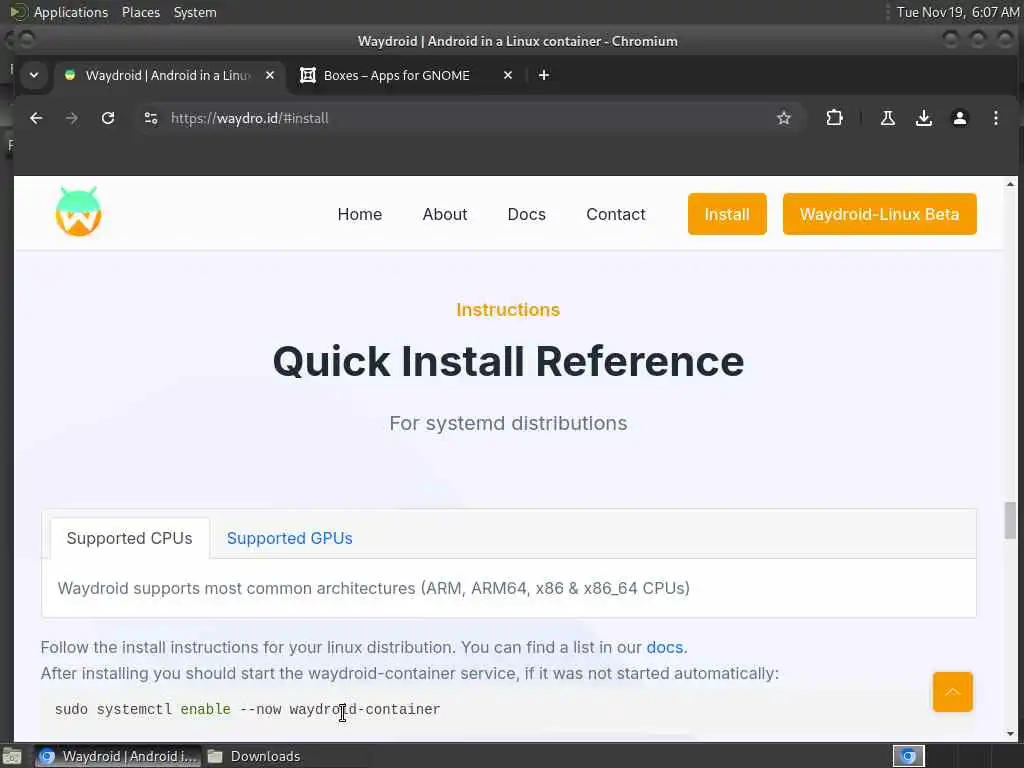
Task: Reload the Waydroid page
Action: (x=108, y=118)
